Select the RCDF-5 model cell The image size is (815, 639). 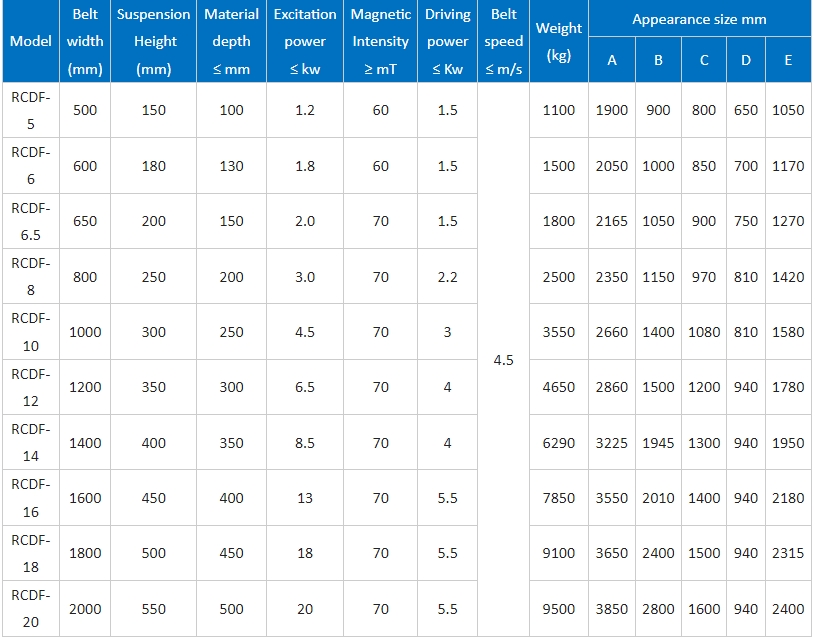click(x=31, y=110)
